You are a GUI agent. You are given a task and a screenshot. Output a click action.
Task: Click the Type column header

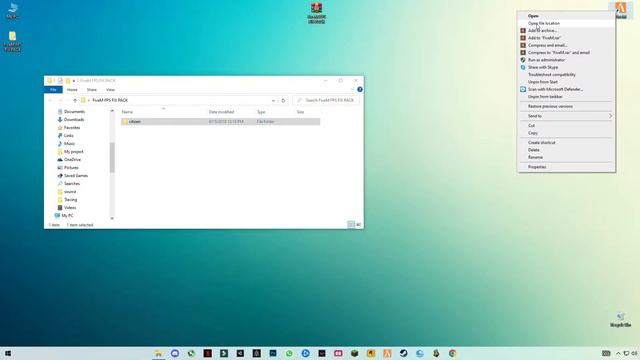click(261, 112)
